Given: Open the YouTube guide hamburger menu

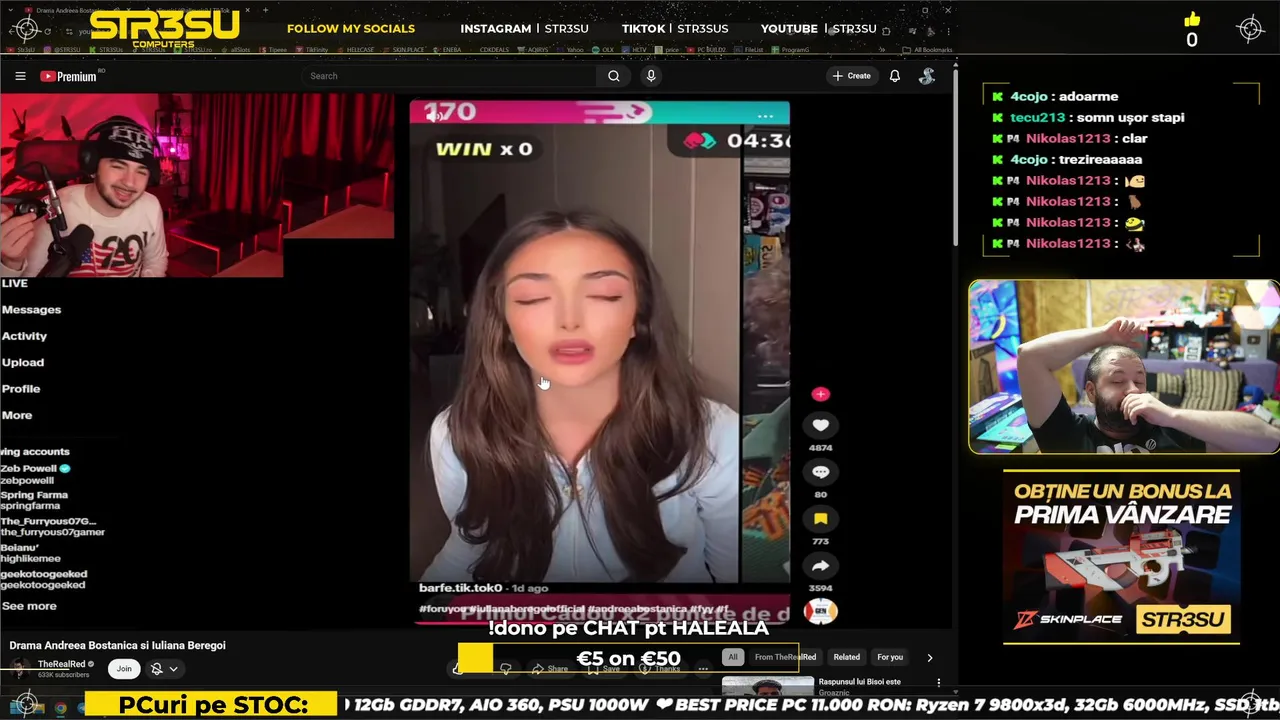Looking at the screenshot, I should tap(20, 76).
